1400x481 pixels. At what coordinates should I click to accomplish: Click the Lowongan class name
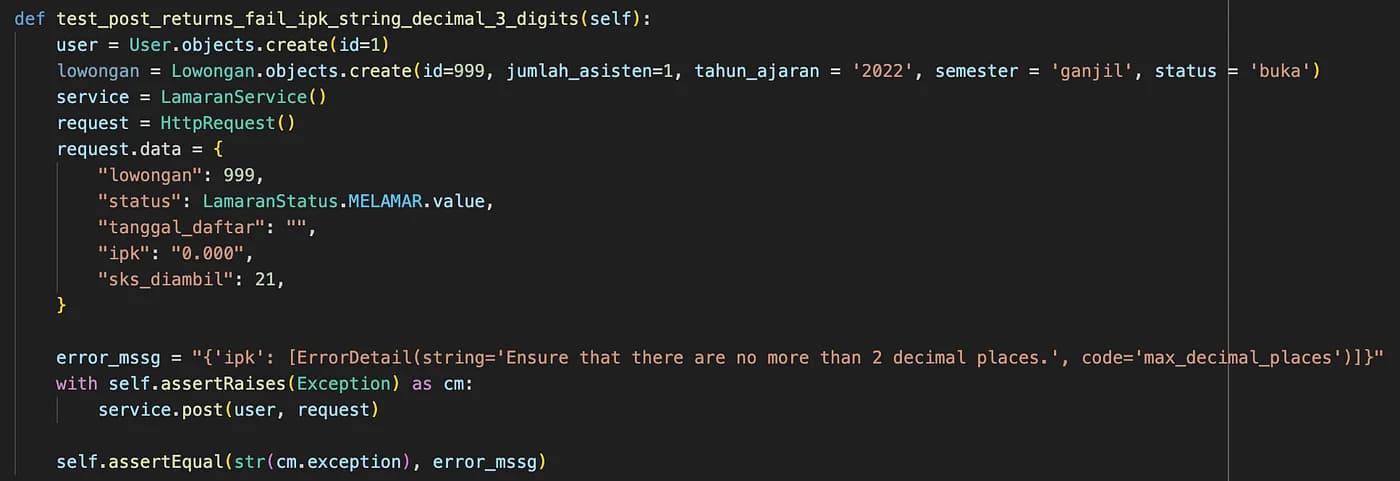coord(207,71)
